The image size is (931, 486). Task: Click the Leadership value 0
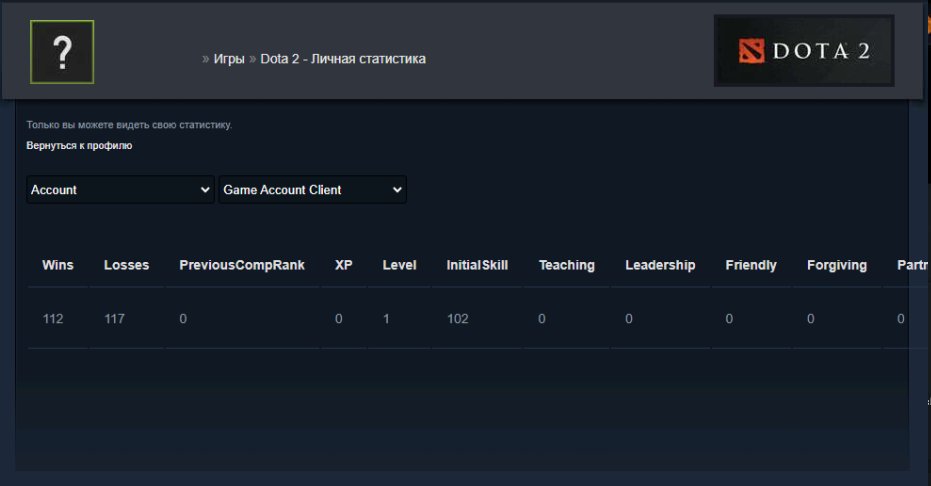(x=629, y=319)
